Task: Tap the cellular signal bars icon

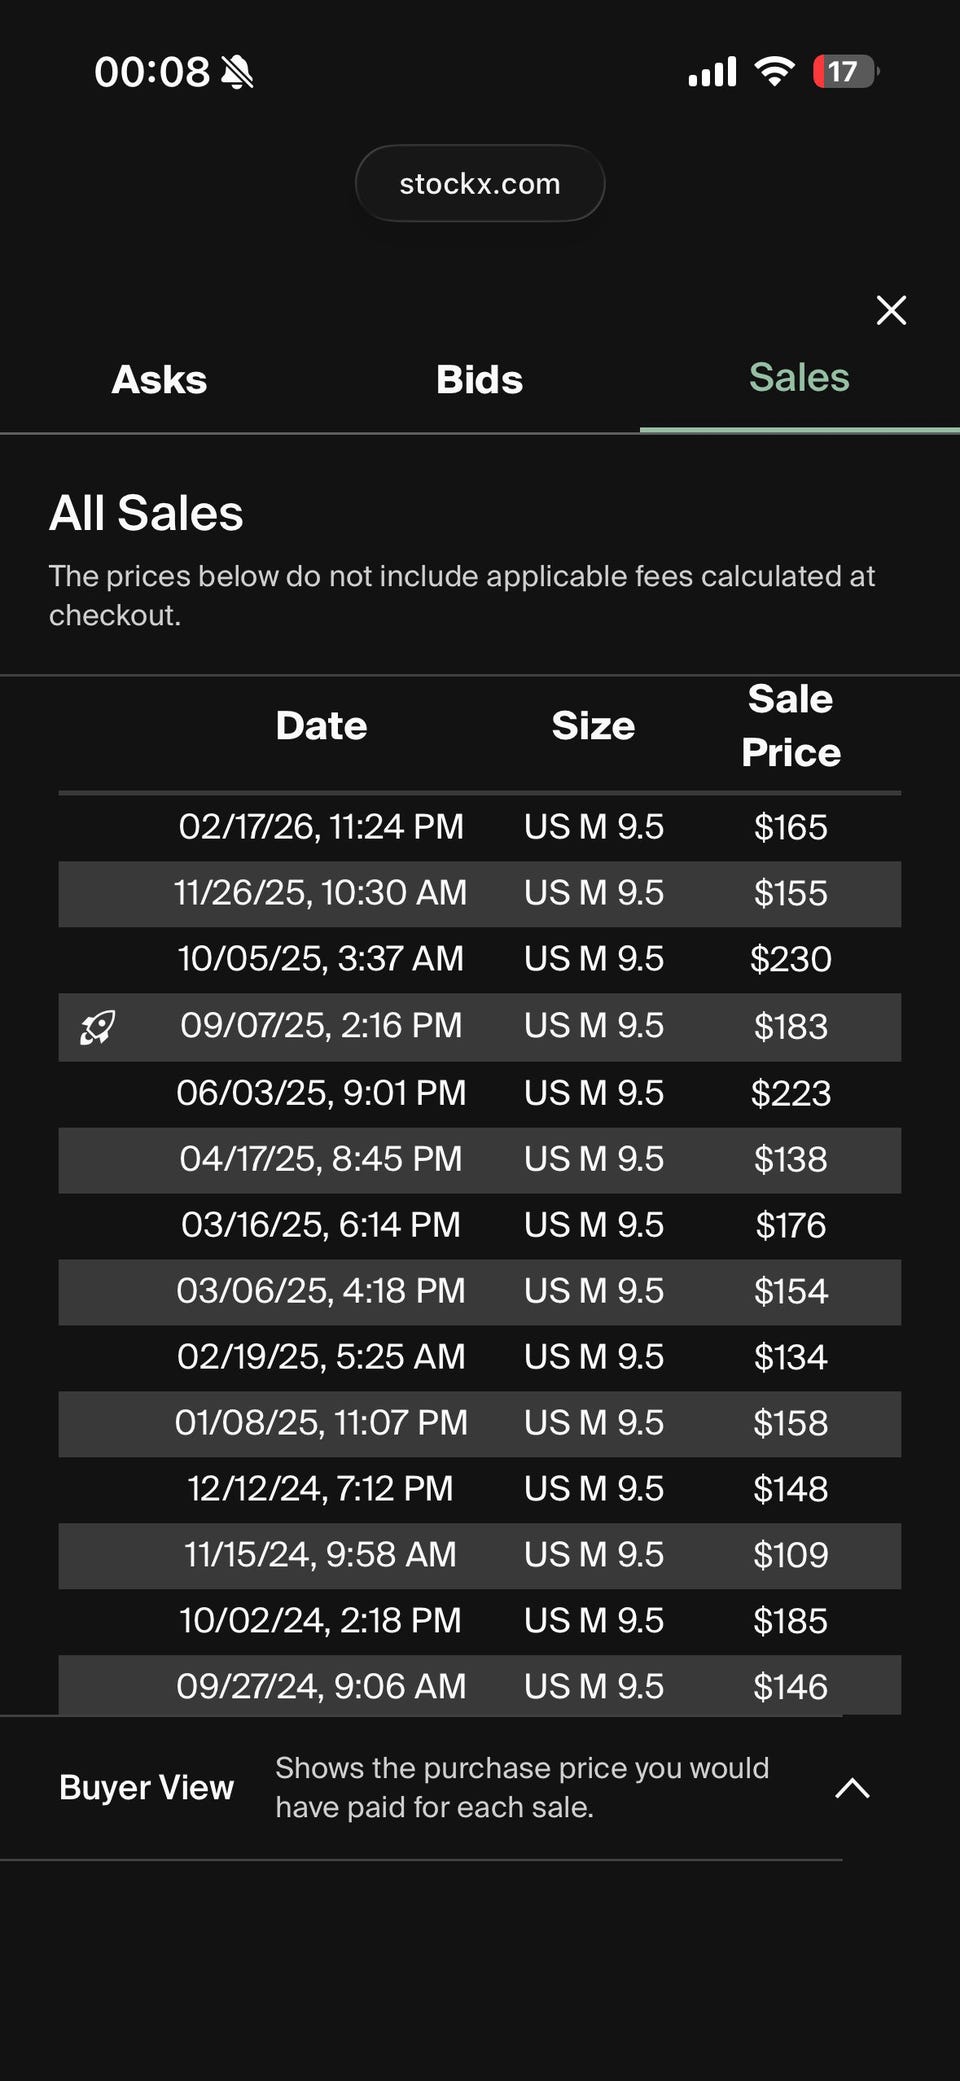Action: [x=712, y=71]
